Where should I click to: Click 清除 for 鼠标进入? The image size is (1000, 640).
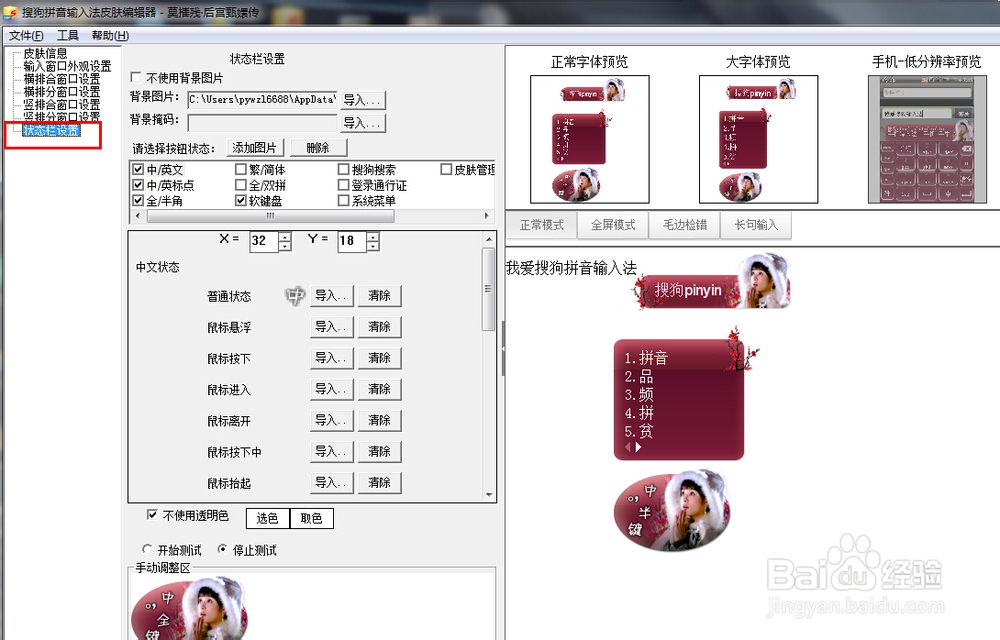pos(379,389)
